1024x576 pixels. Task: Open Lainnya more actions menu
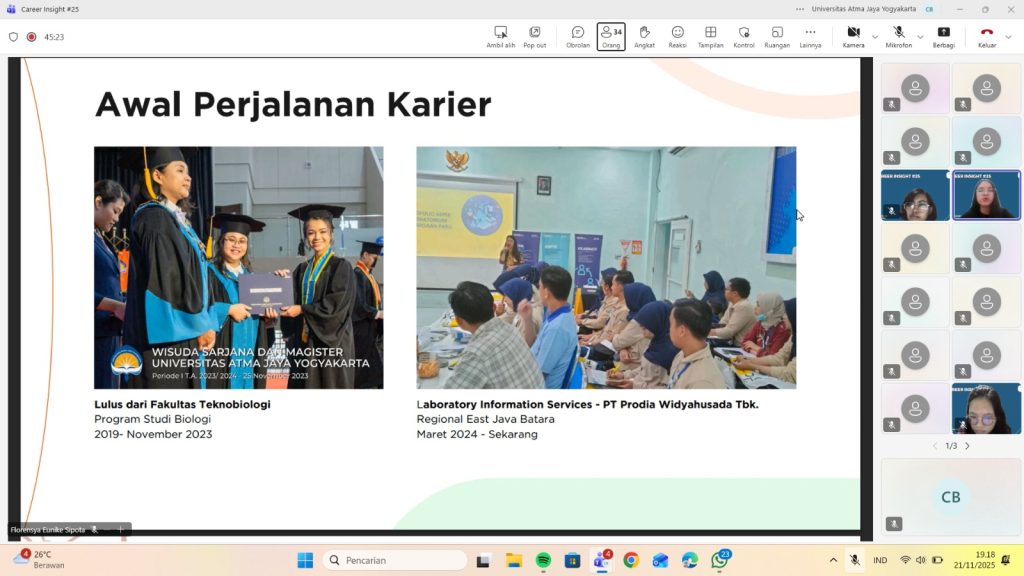[810, 37]
